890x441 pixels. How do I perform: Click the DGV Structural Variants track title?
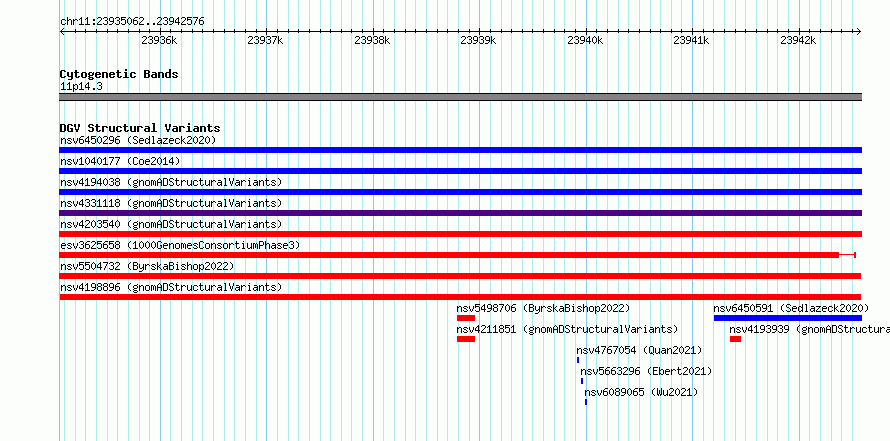[140, 128]
